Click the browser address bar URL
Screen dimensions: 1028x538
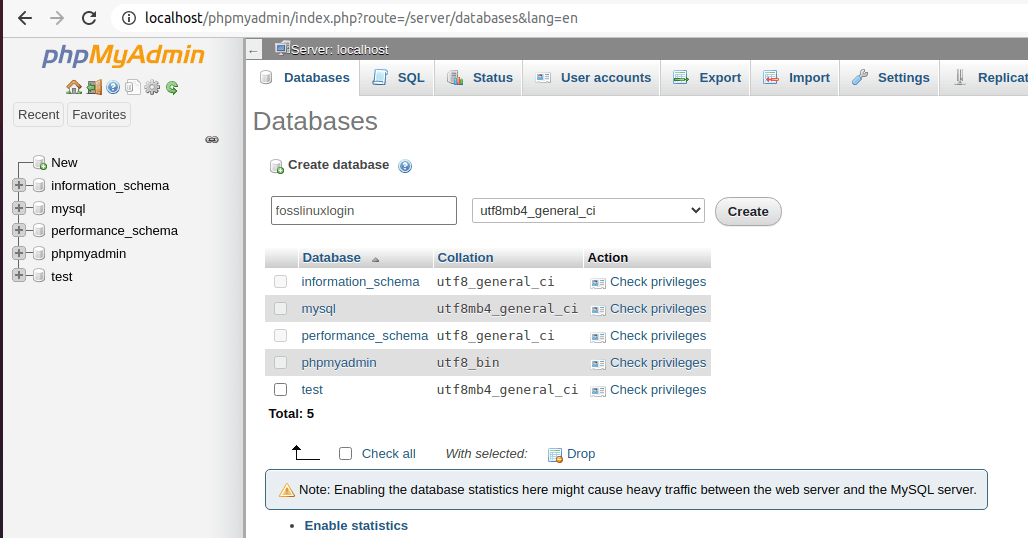(x=361, y=18)
